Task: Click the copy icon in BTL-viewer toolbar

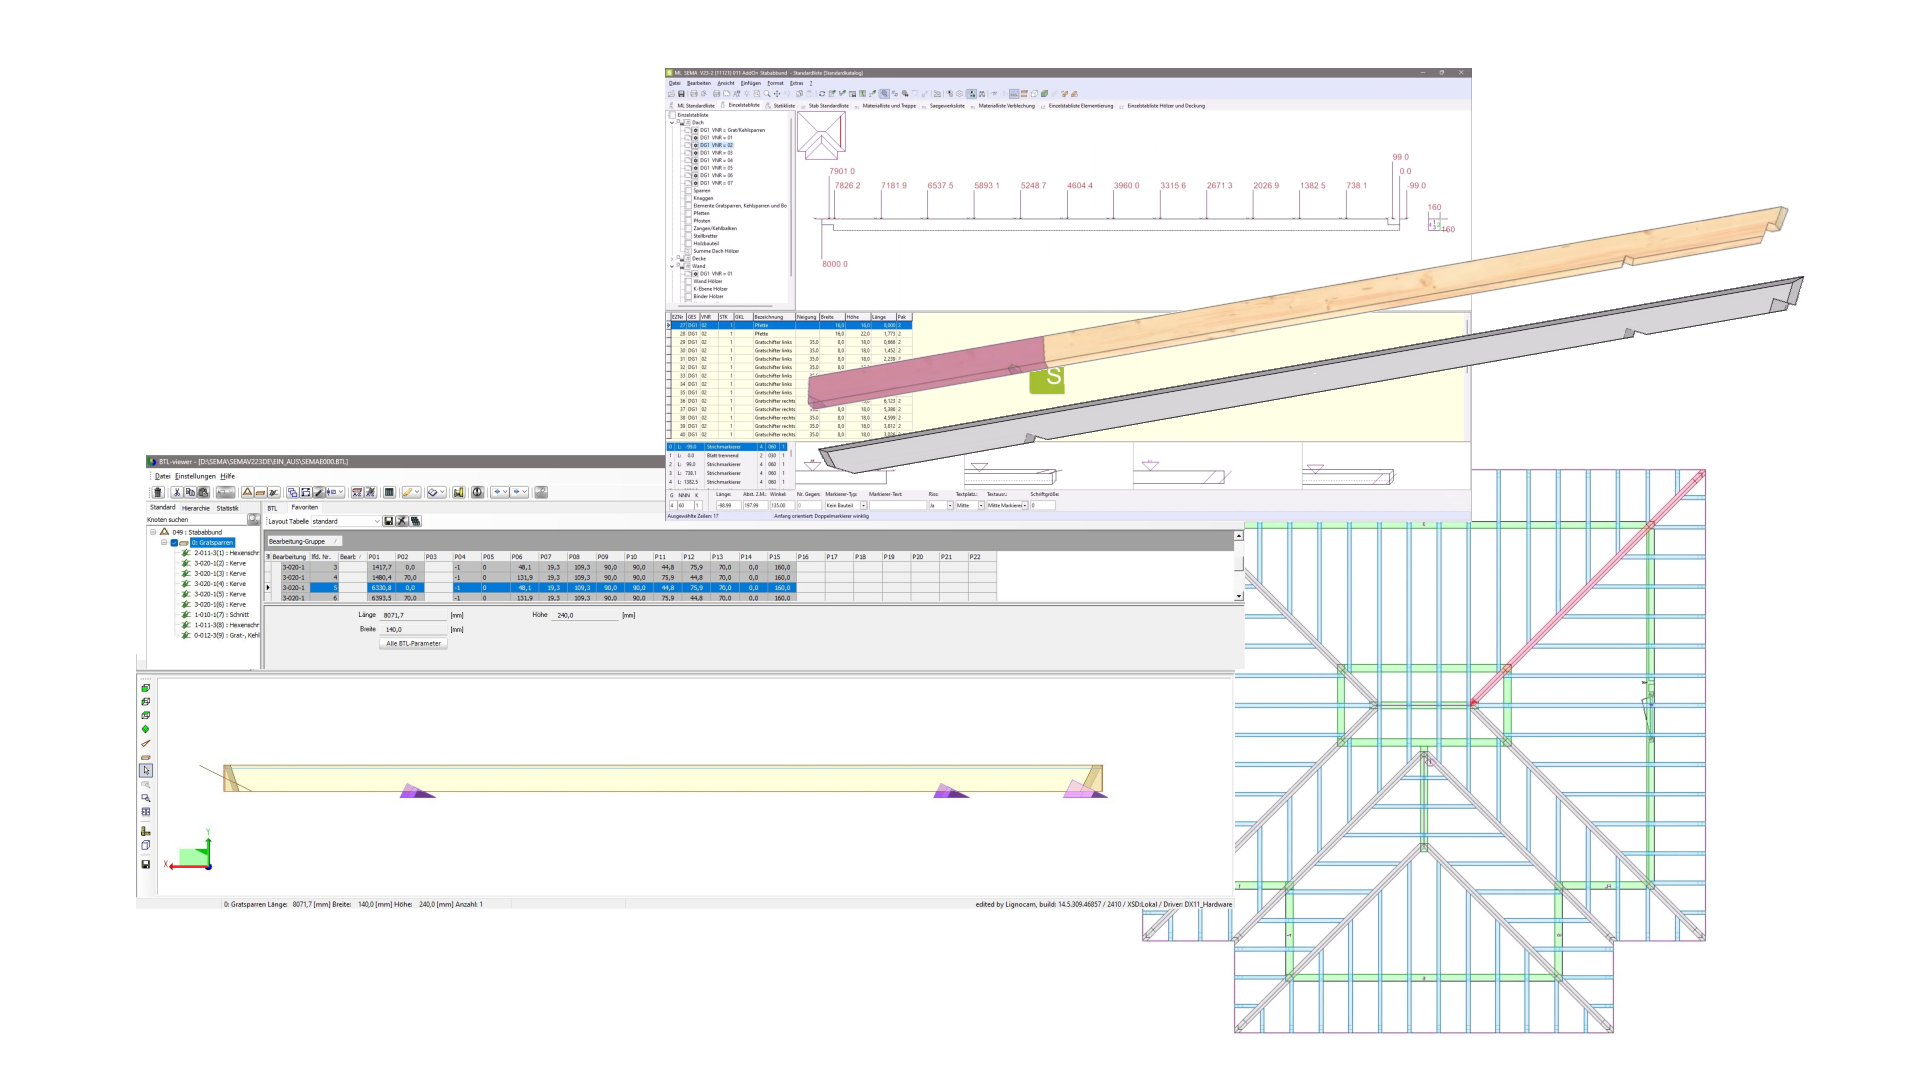Action: click(190, 492)
